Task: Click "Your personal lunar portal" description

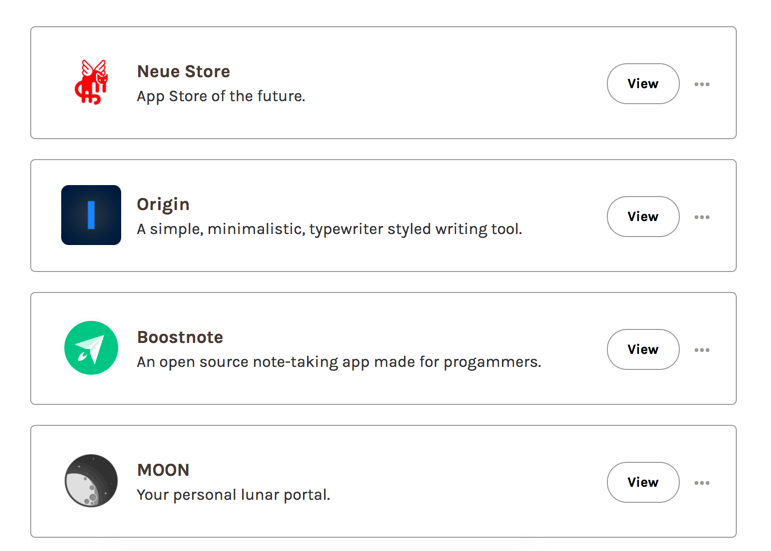Action: click(233, 495)
